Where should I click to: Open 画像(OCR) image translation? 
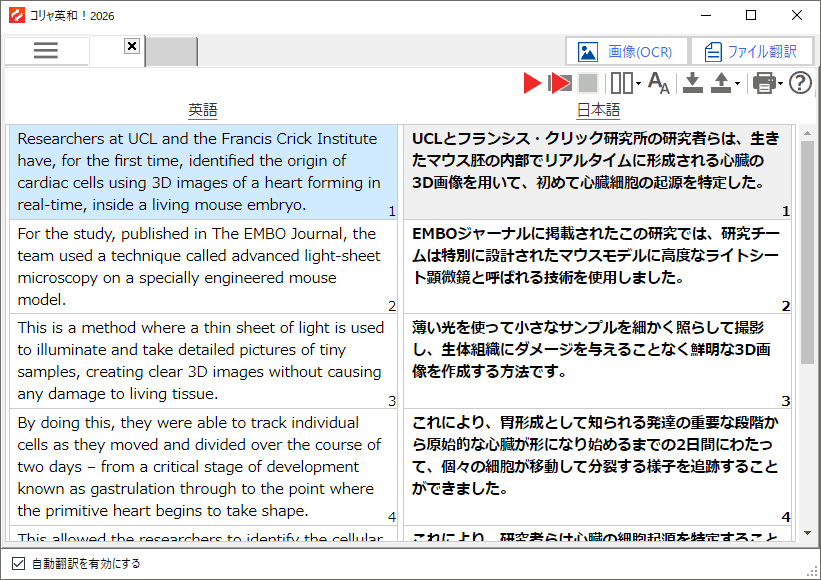(626, 52)
